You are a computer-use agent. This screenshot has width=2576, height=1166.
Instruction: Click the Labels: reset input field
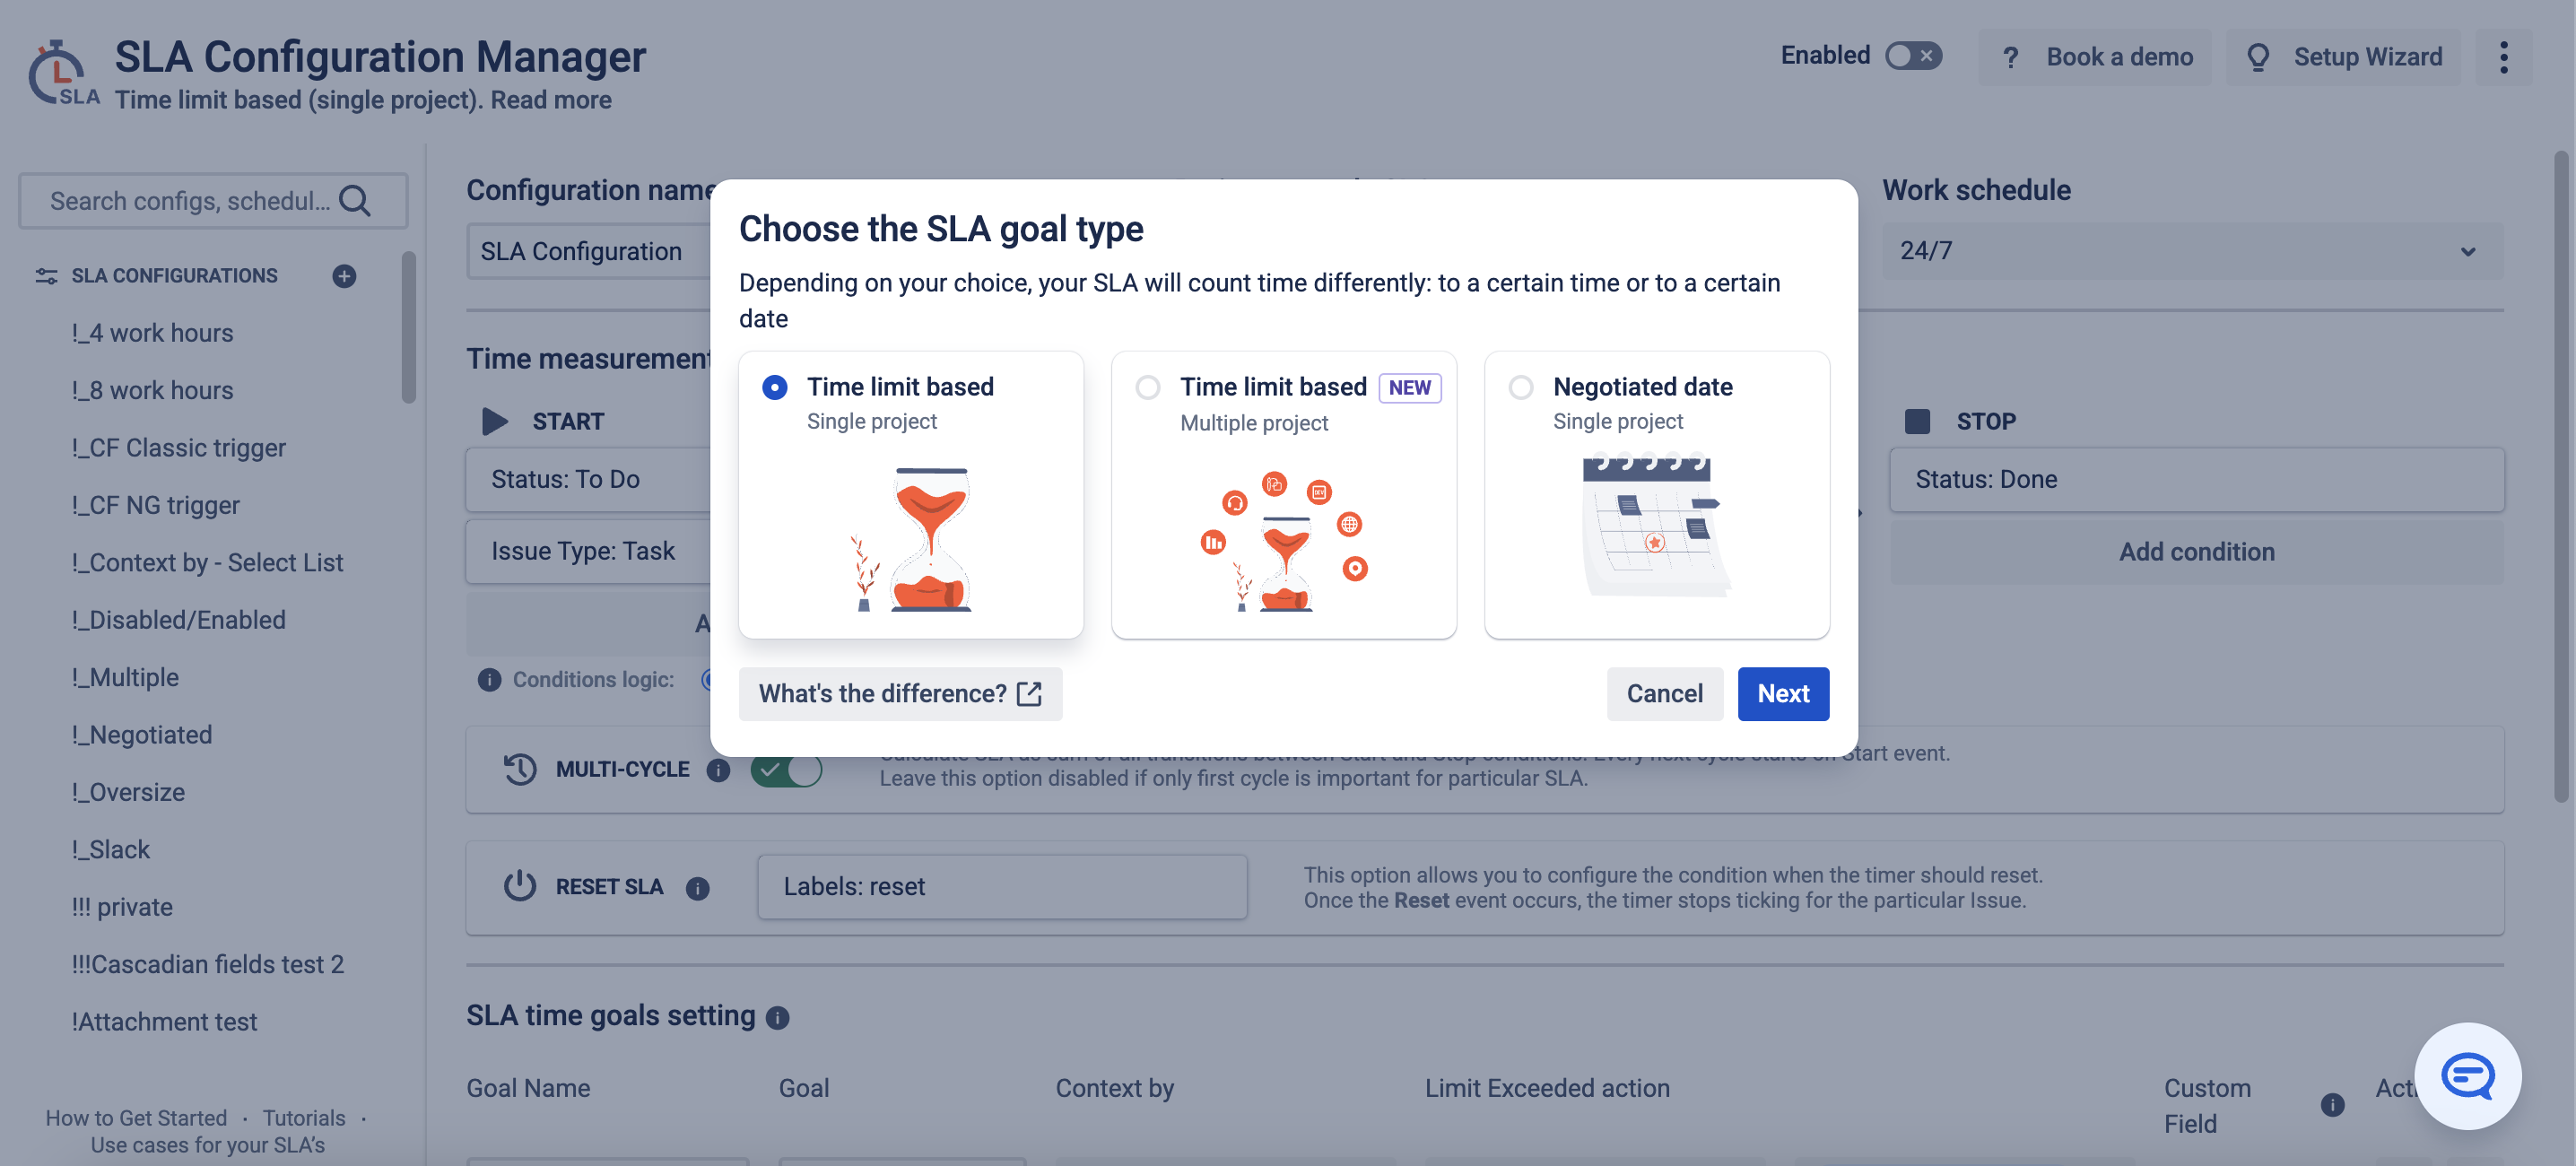click(1002, 887)
